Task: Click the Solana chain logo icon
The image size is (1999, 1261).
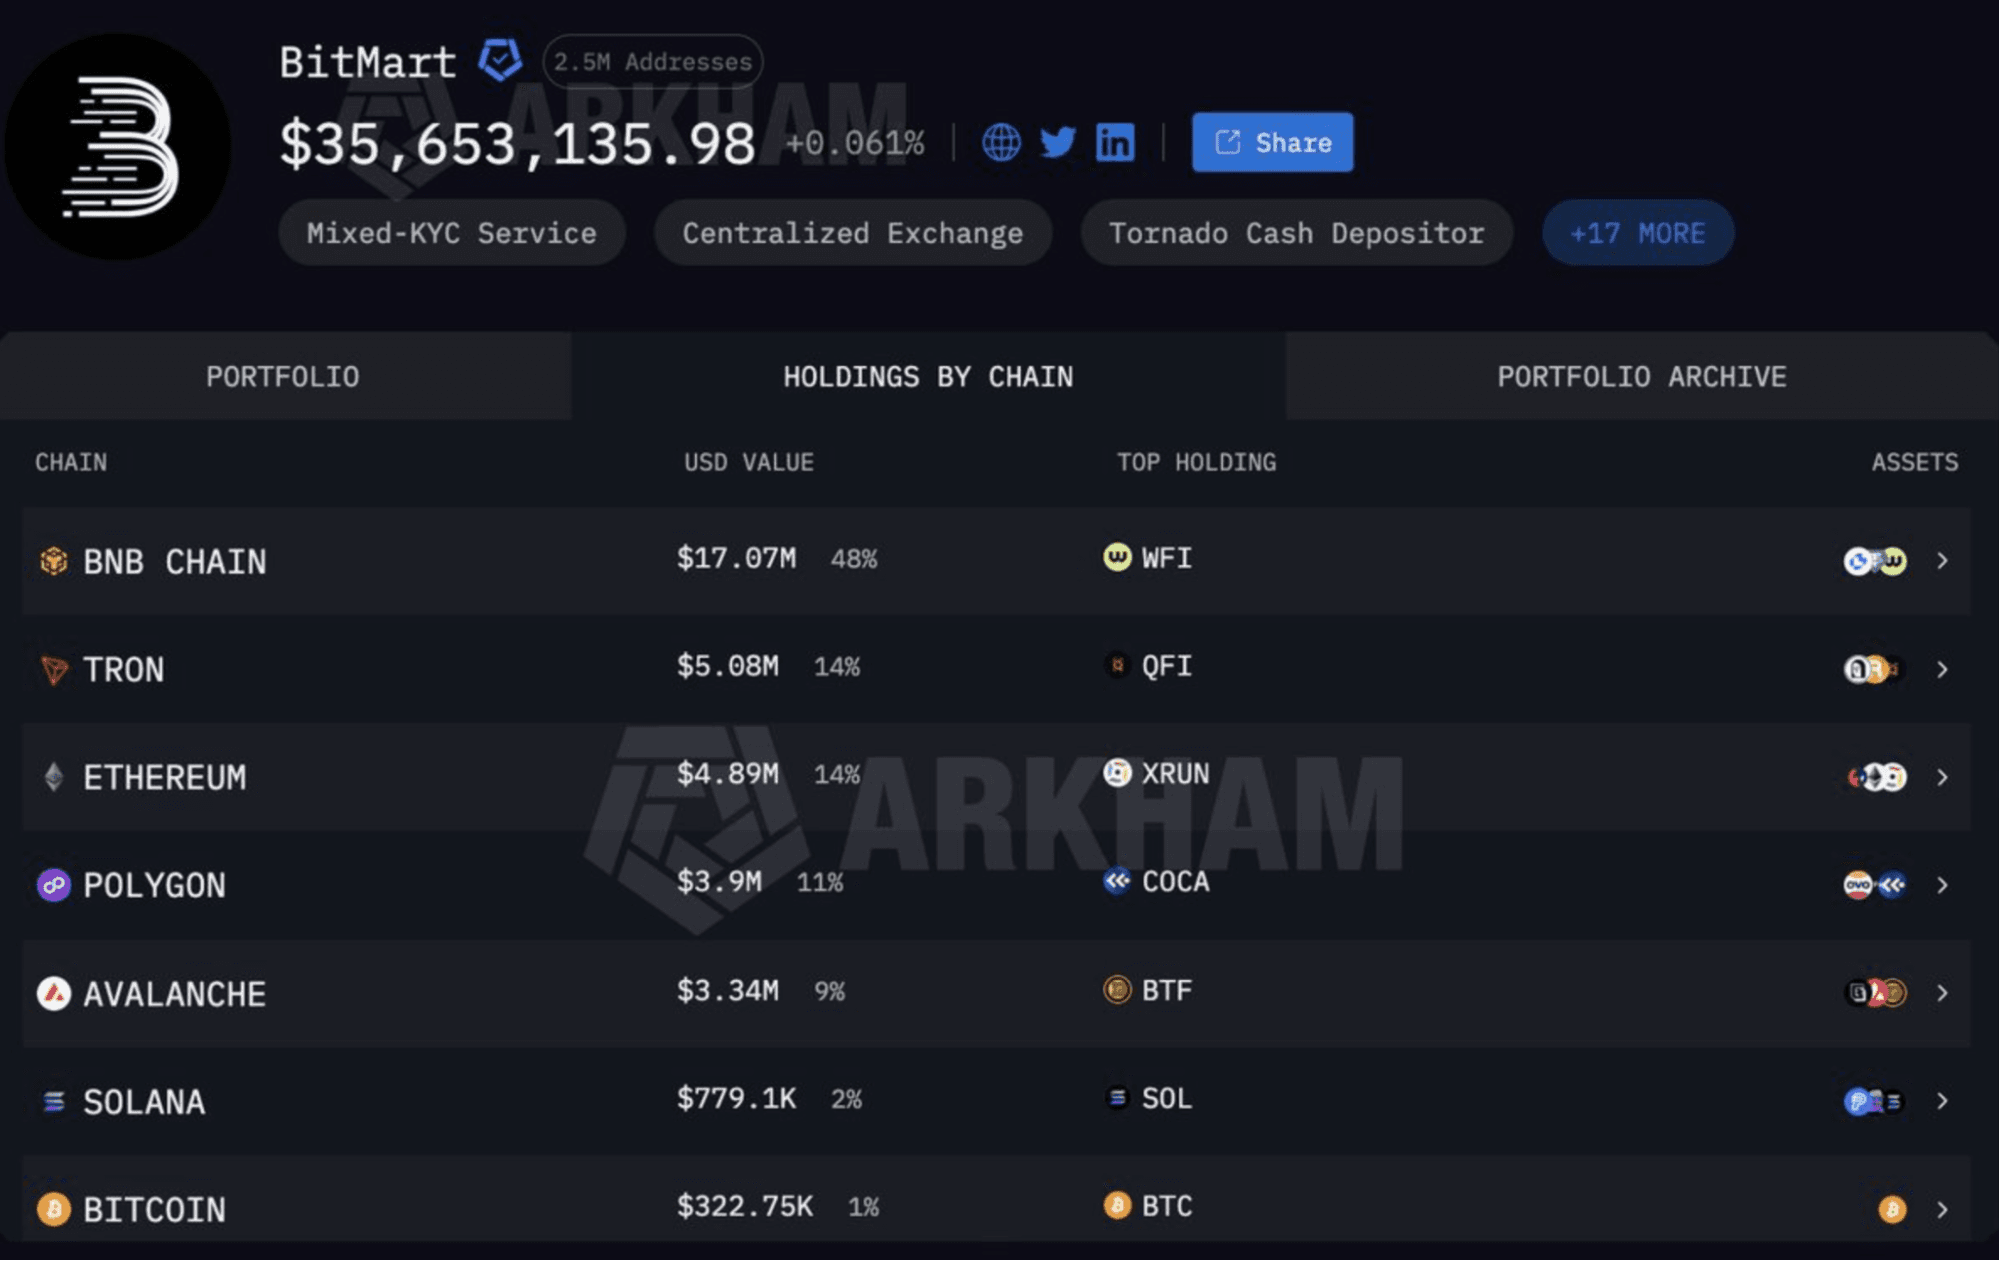Action: coord(54,1101)
